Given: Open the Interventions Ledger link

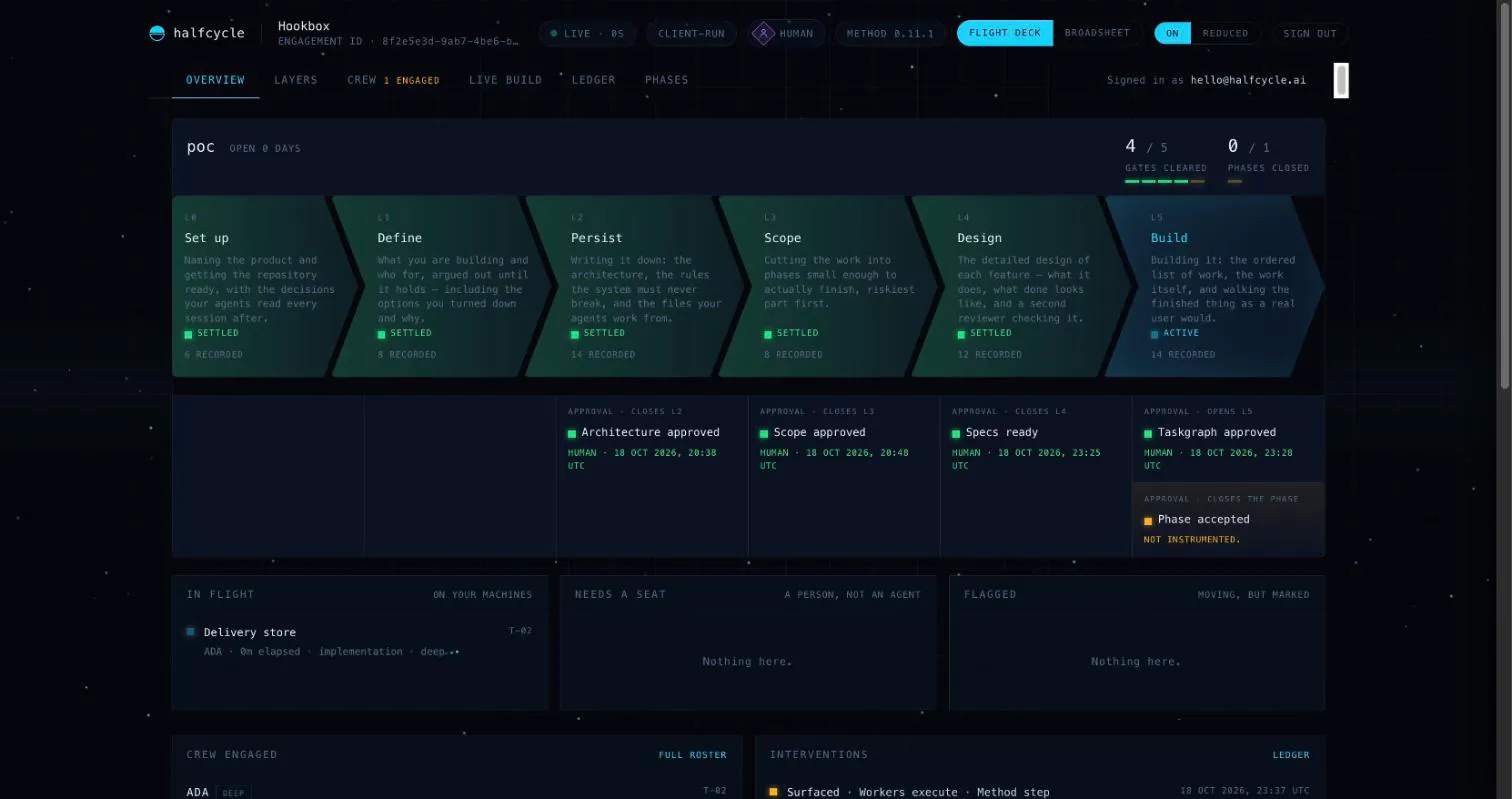Looking at the screenshot, I should coord(1291,755).
